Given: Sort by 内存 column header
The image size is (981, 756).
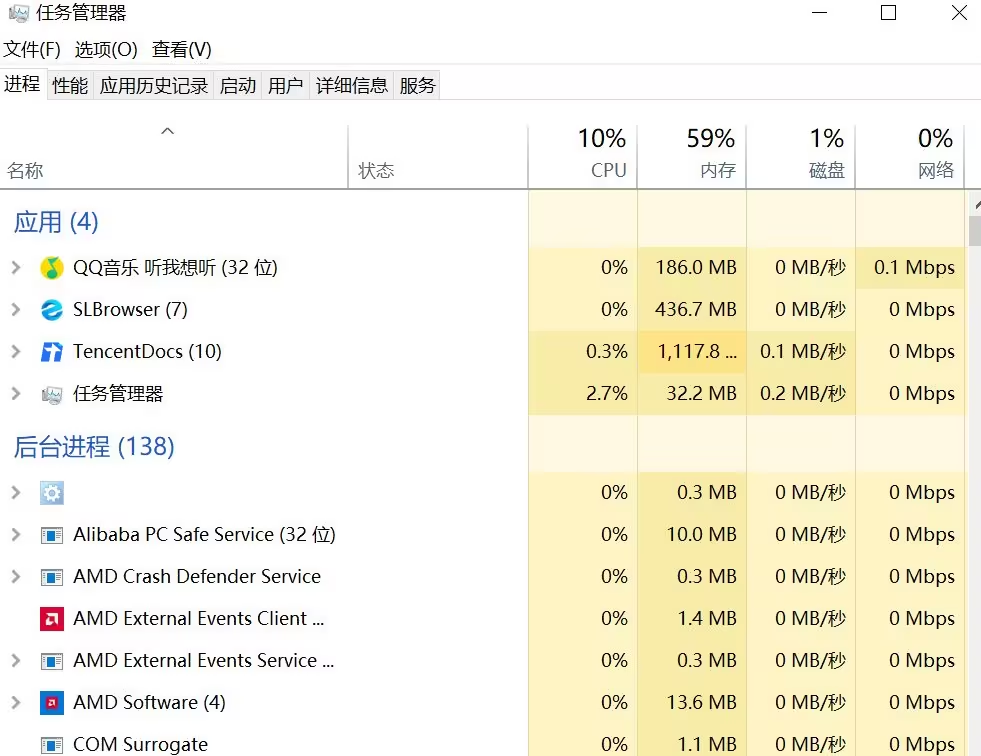Looking at the screenshot, I should [x=692, y=155].
